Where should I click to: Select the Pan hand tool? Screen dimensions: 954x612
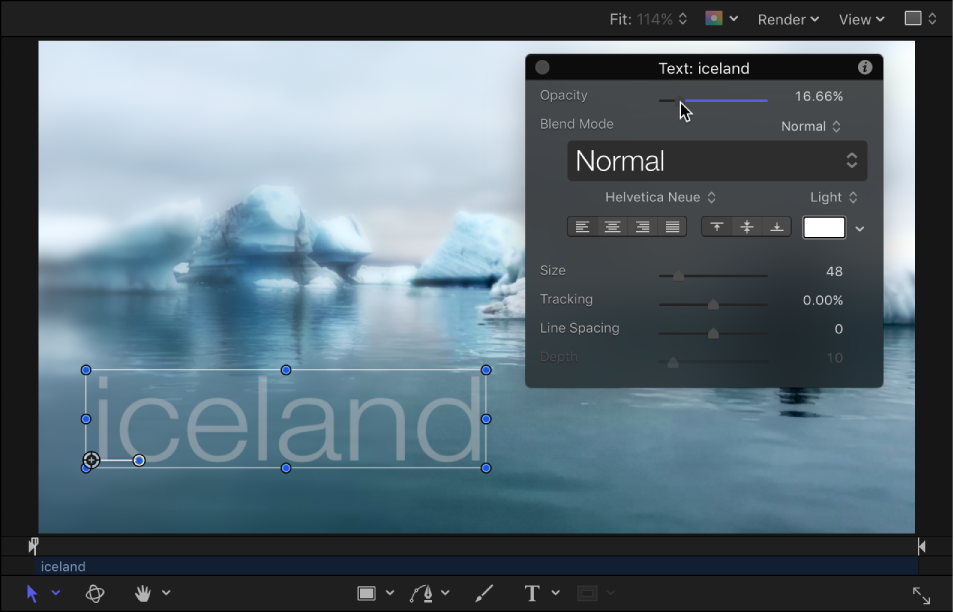(x=142, y=592)
